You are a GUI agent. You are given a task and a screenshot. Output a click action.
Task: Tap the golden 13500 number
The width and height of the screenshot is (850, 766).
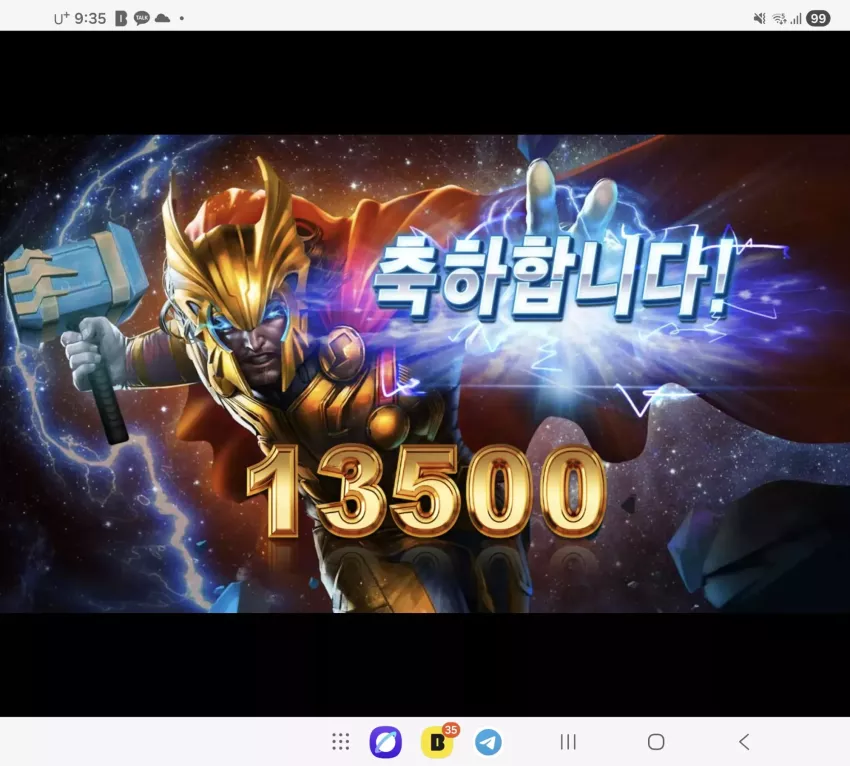(x=426, y=491)
